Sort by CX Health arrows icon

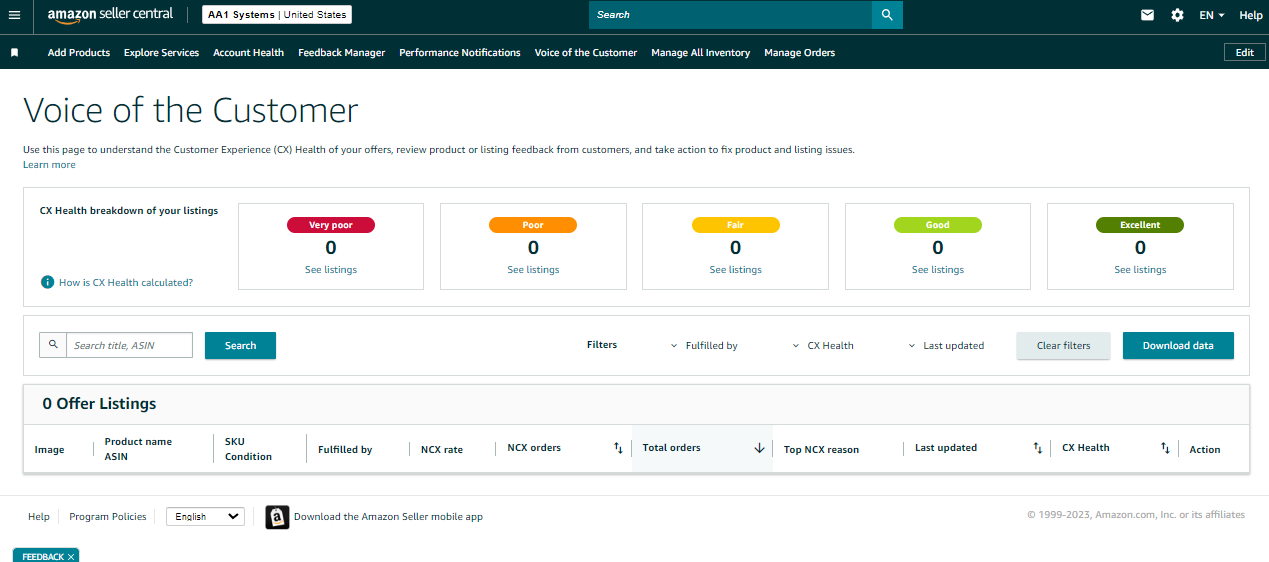1165,448
